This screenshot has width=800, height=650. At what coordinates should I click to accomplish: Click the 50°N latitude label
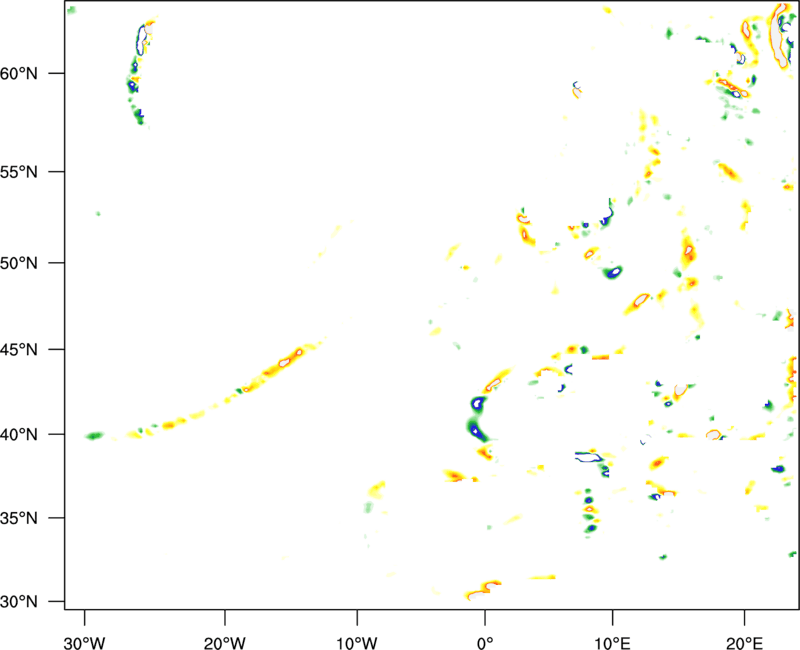[19, 263]
